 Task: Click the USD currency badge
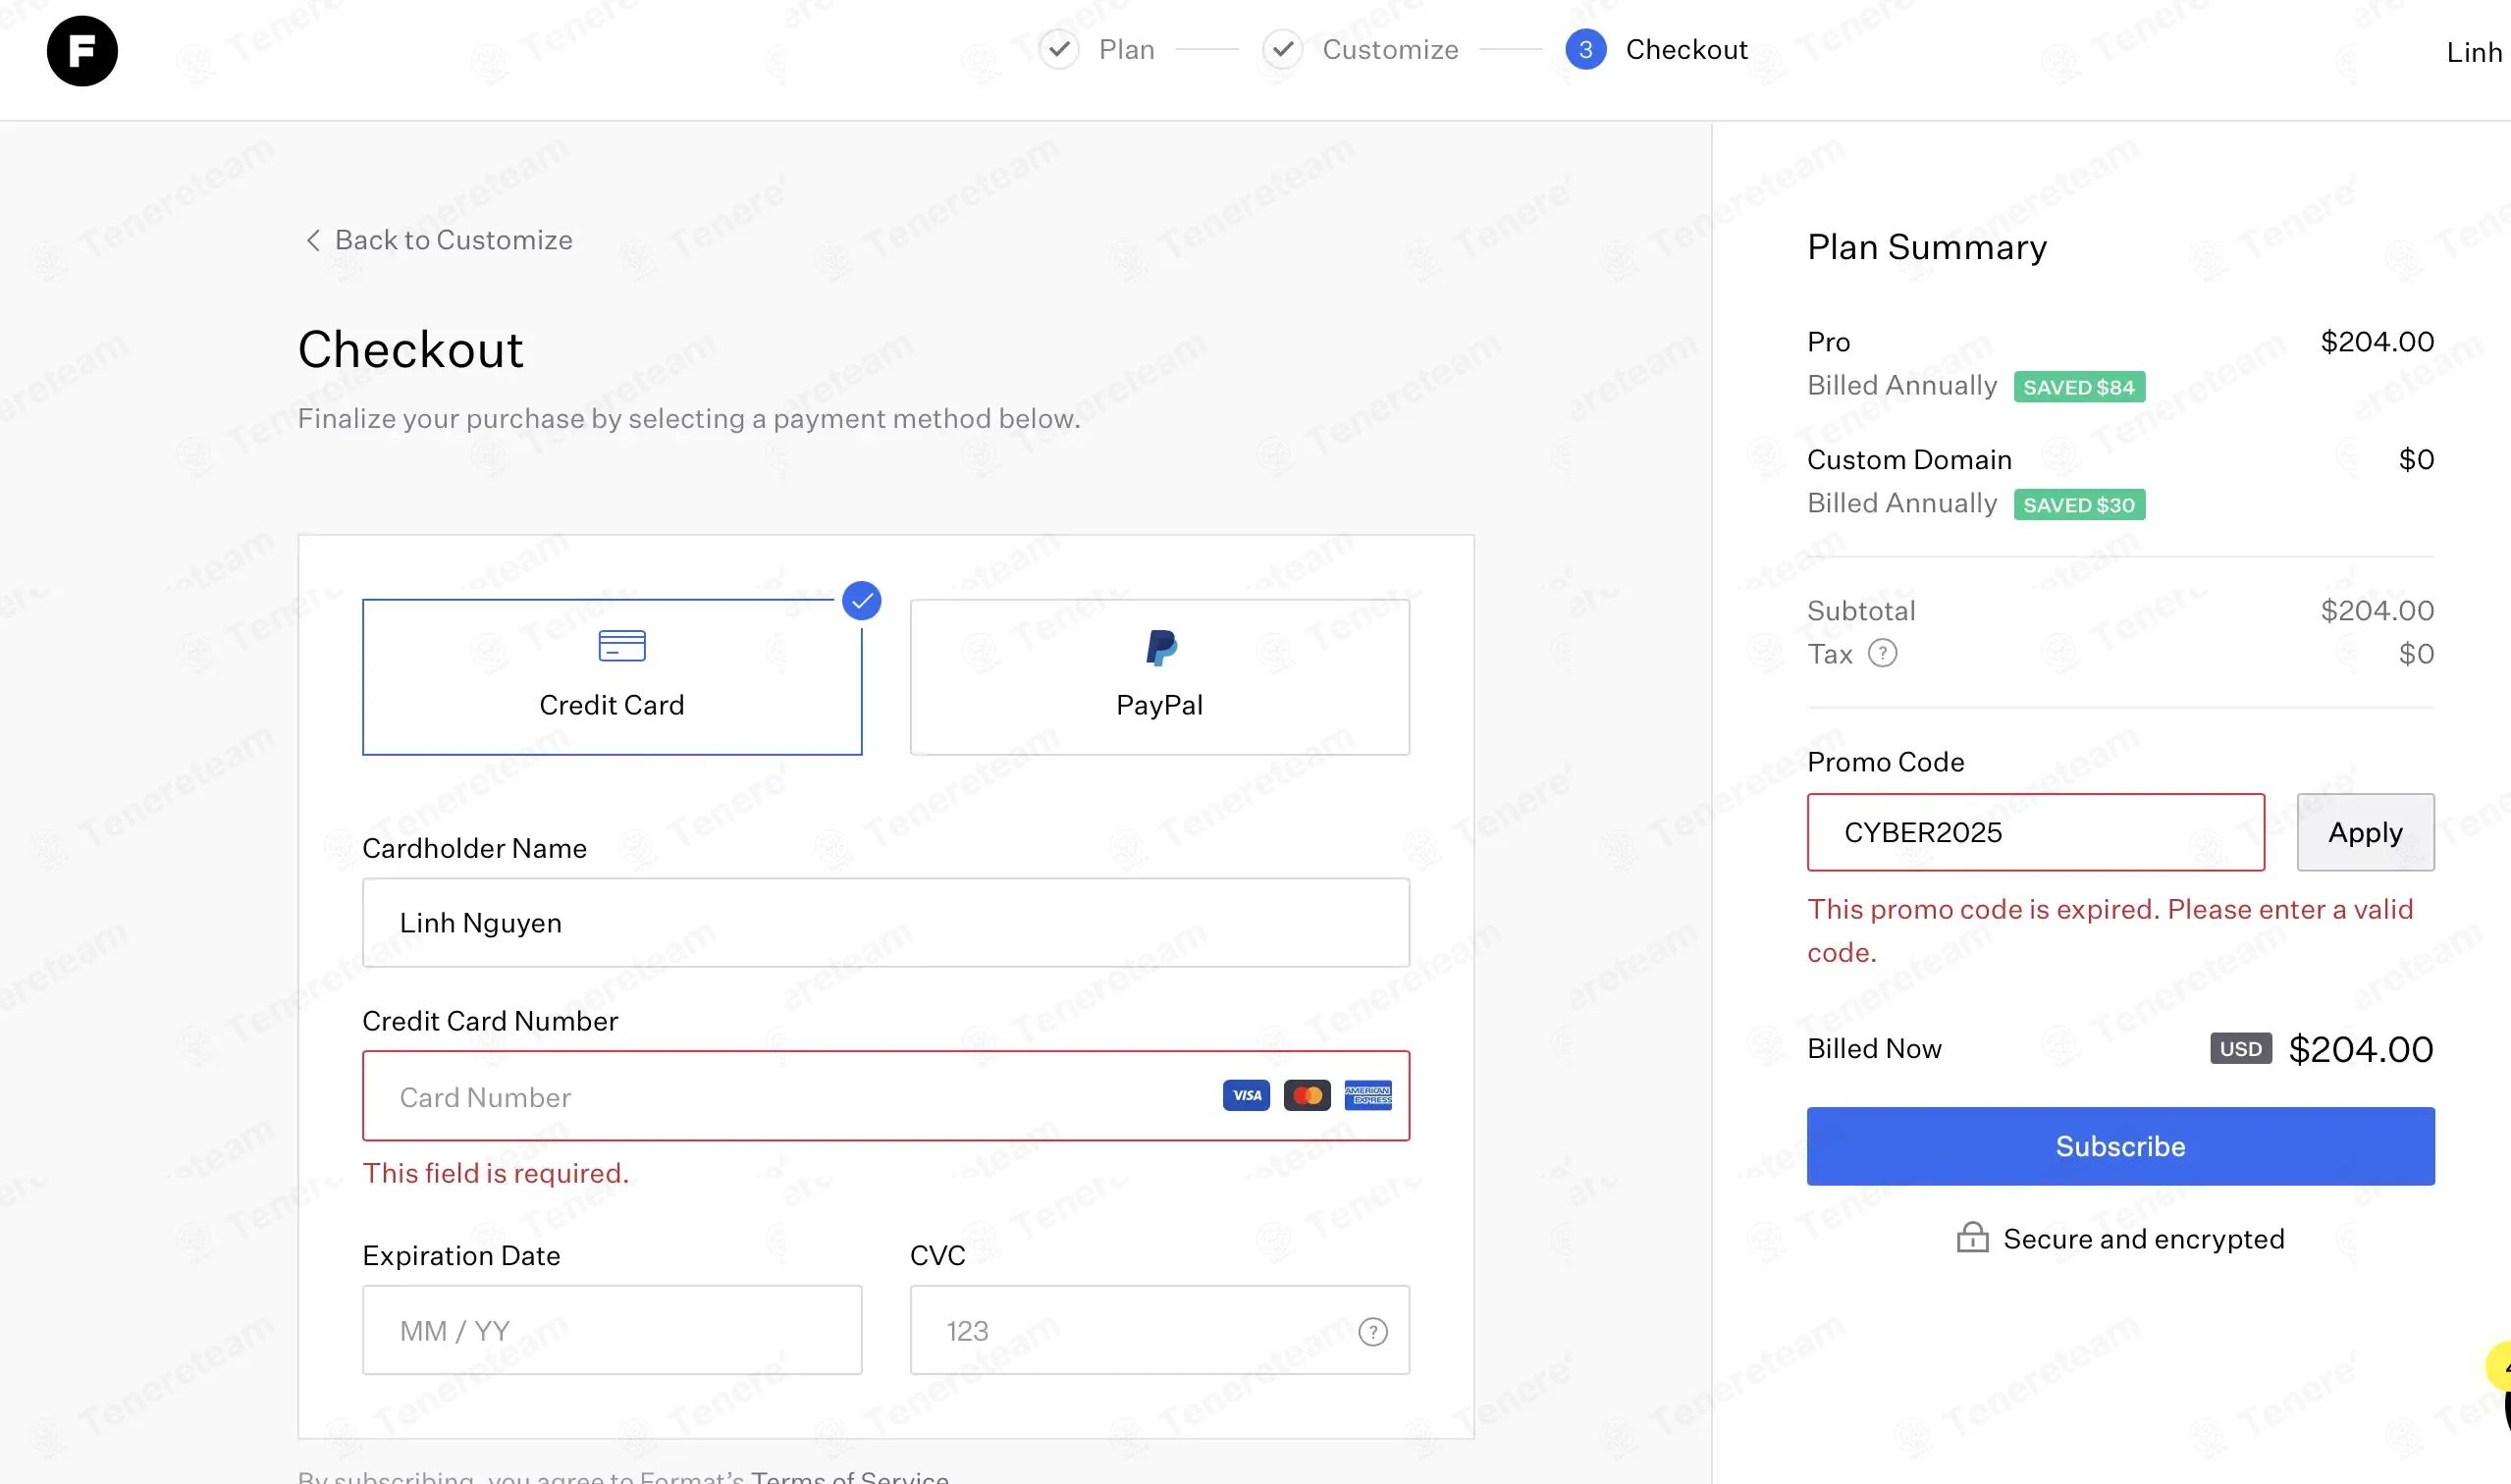2241,1049
